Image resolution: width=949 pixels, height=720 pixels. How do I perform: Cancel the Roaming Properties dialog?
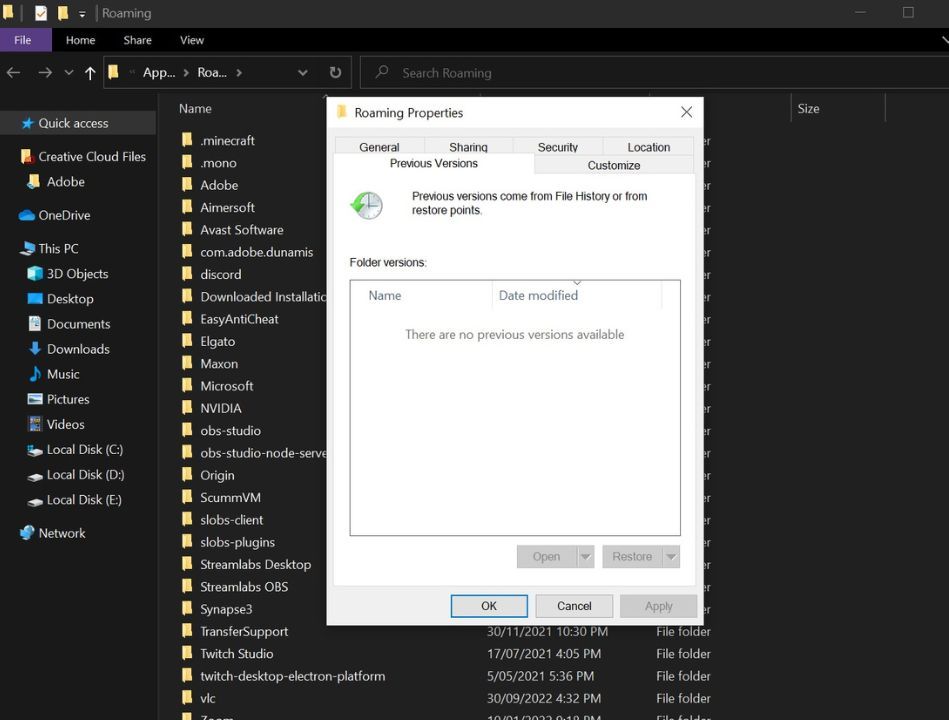(x=573, y=605)
